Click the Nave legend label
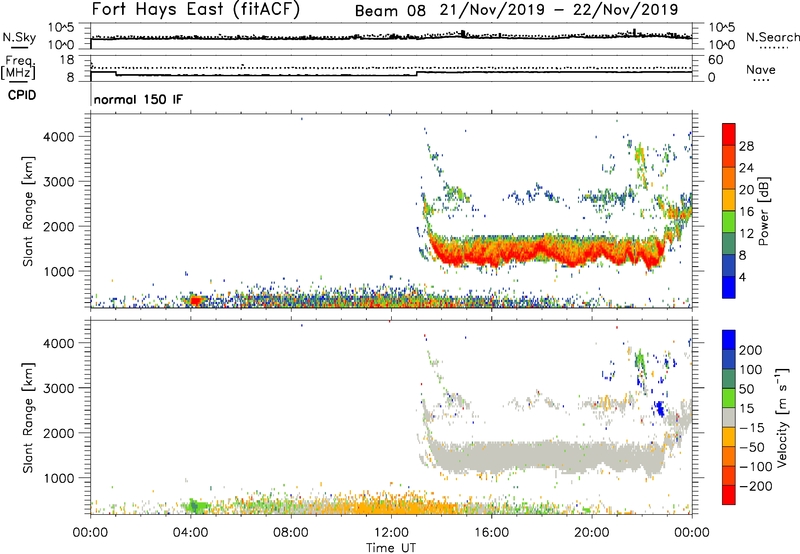Viewport: 800px width, 554px height. (x=761, y=69)
